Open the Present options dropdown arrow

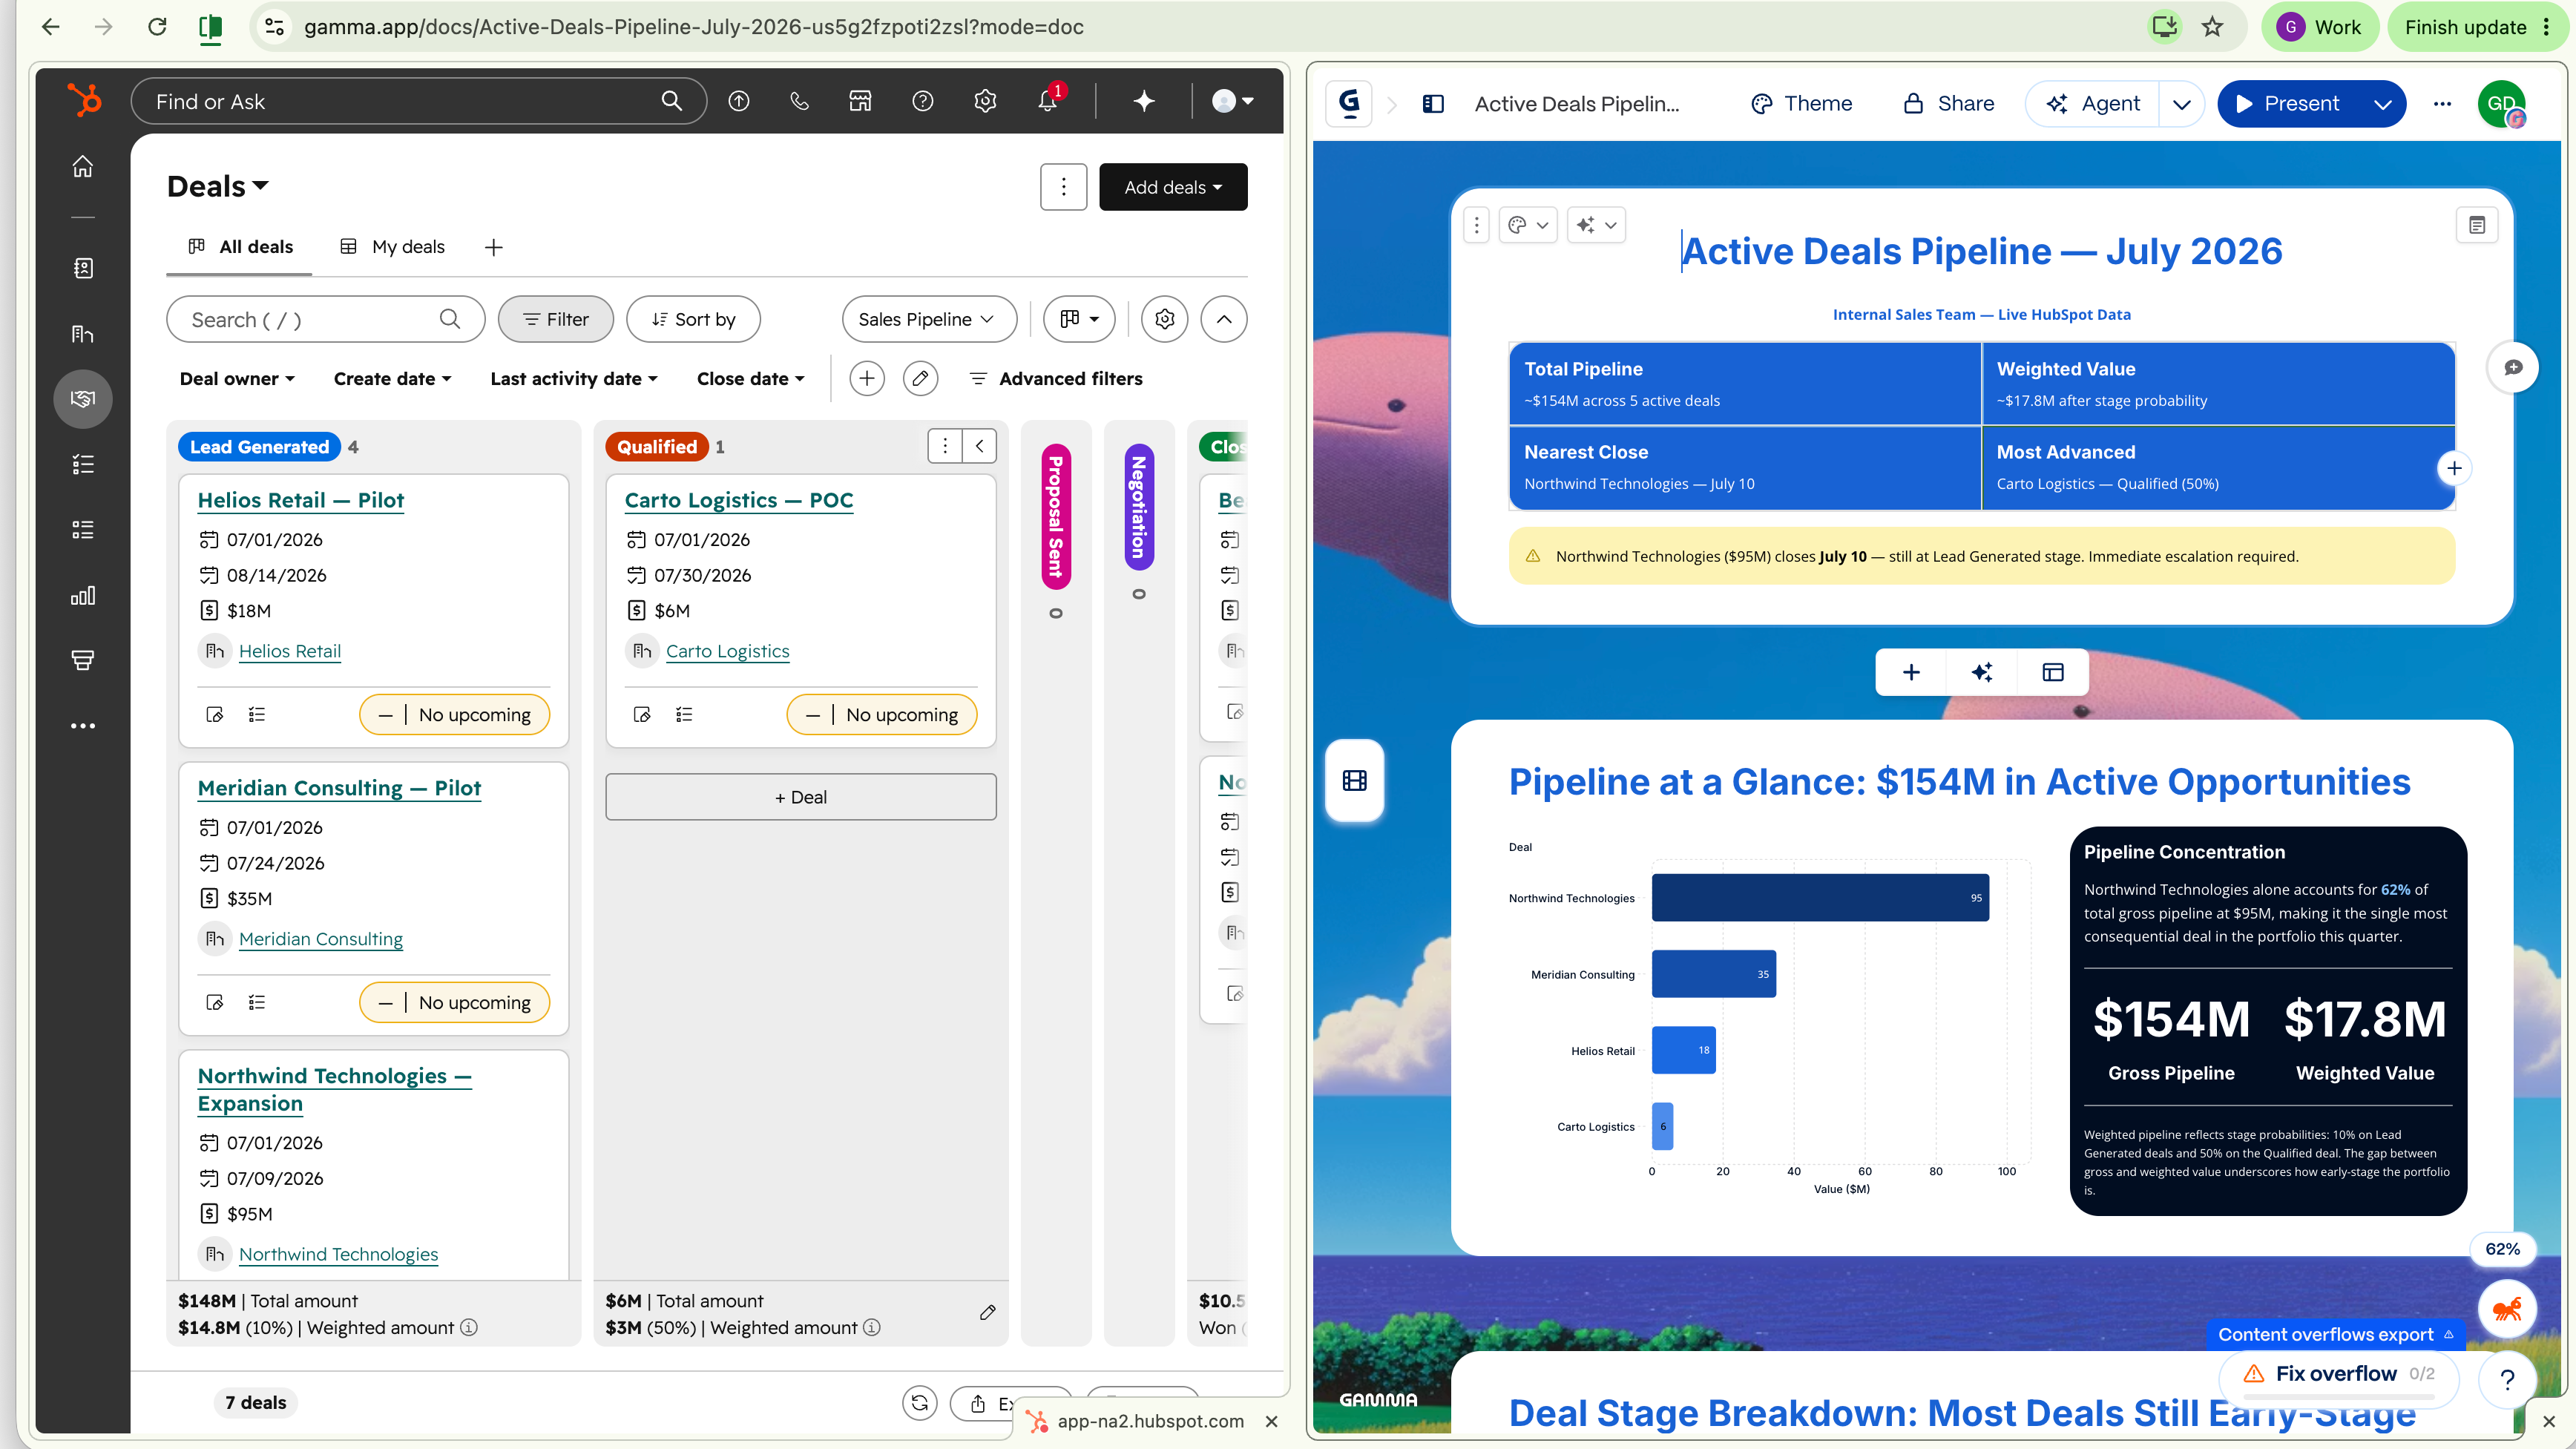click(2383, 104)
